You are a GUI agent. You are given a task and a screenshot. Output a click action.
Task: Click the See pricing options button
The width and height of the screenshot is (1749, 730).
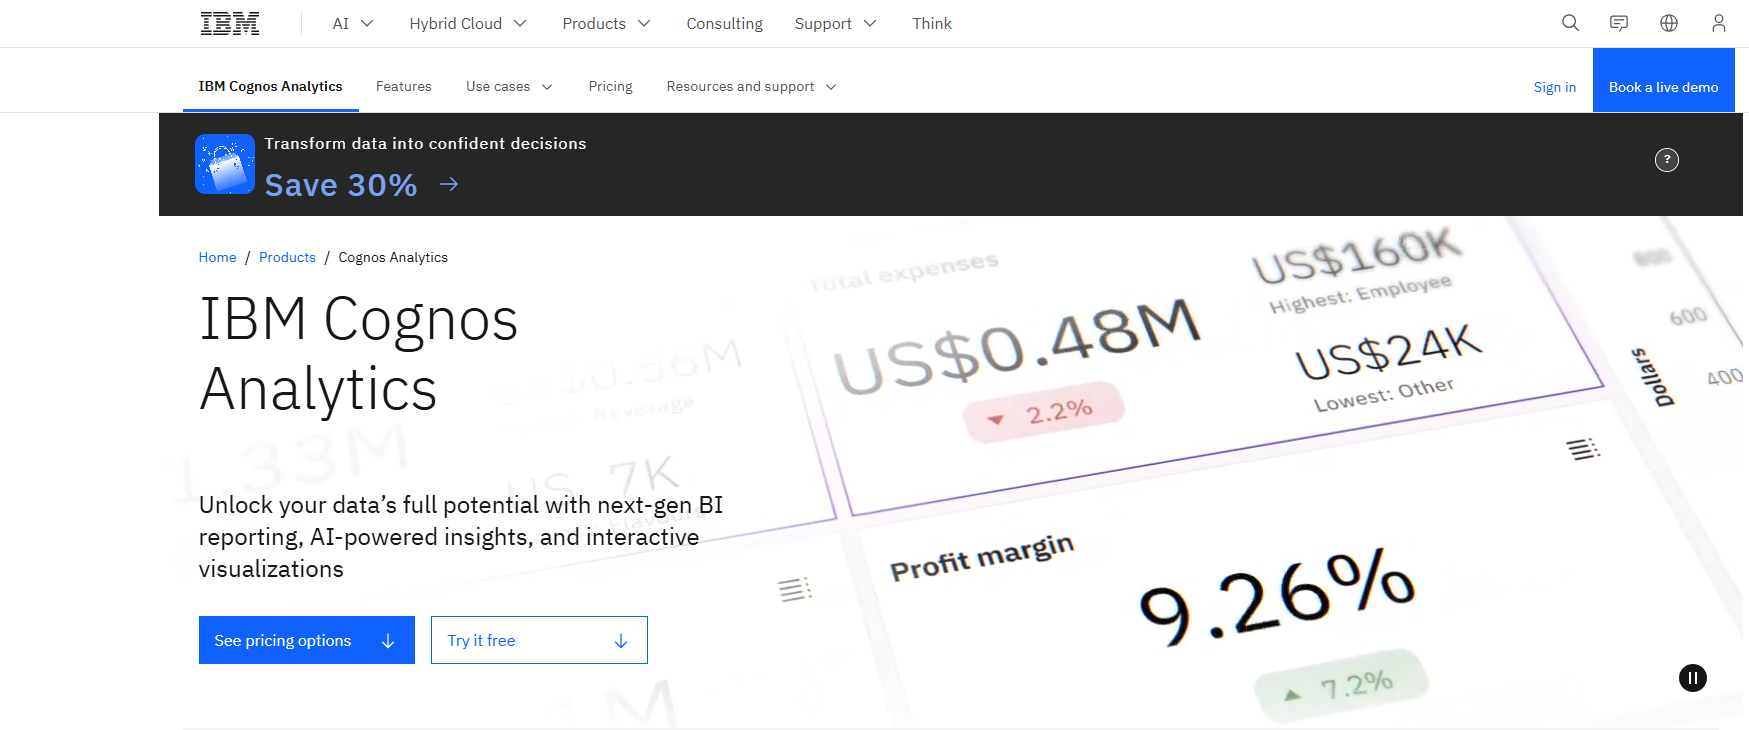[x=306, y=640]
